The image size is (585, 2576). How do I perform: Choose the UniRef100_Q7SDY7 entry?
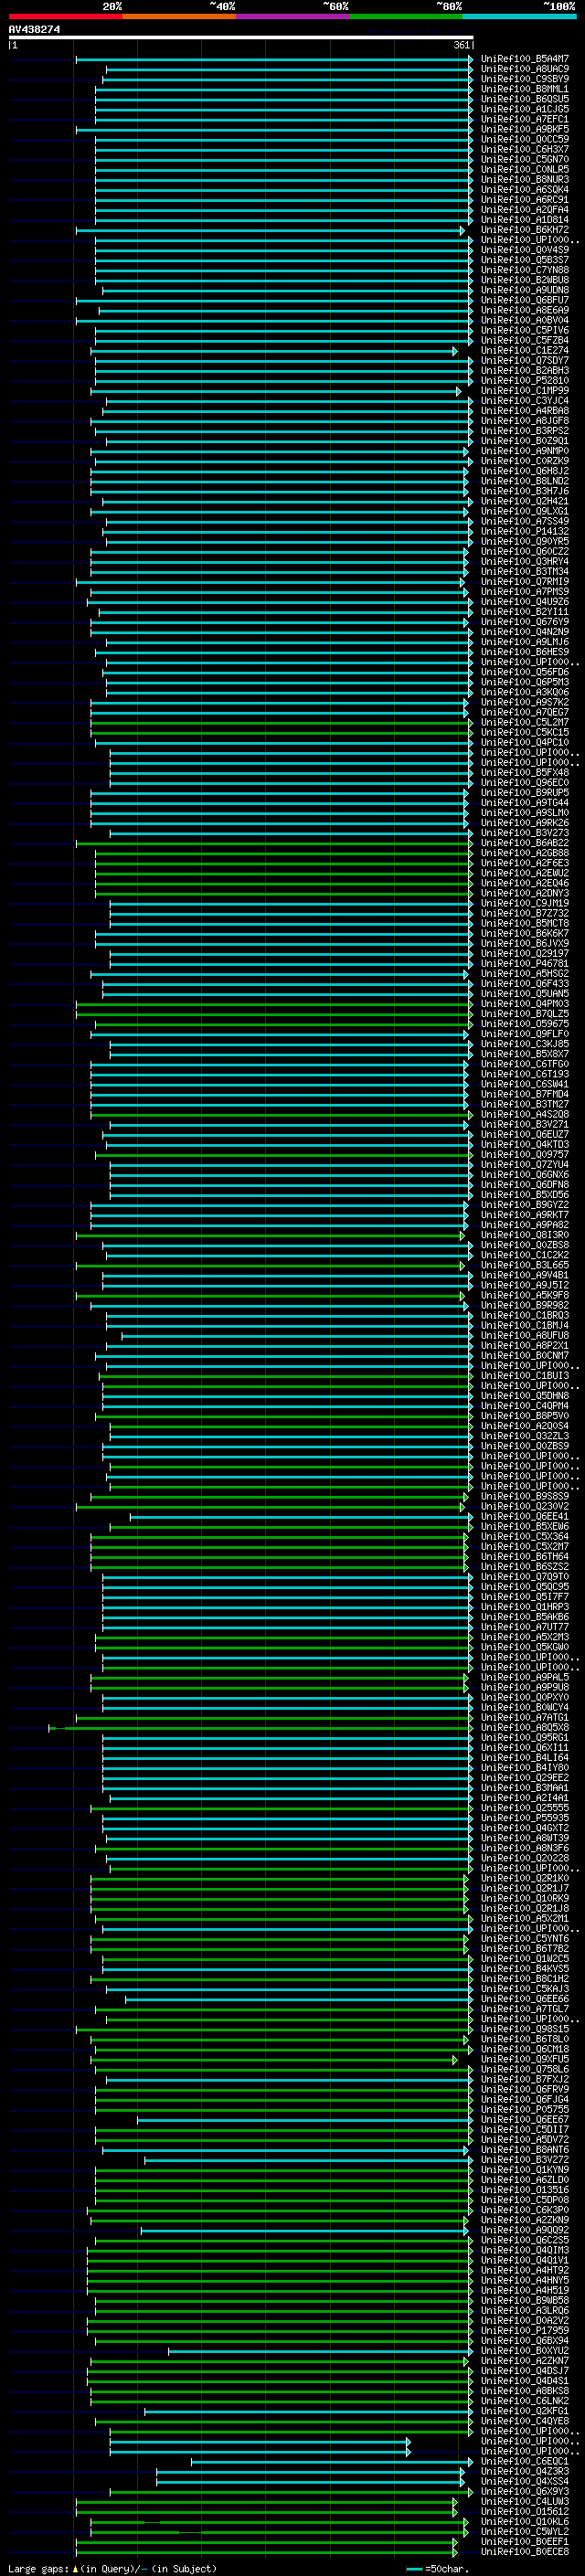pyautogui.click(x=525, y=360)
